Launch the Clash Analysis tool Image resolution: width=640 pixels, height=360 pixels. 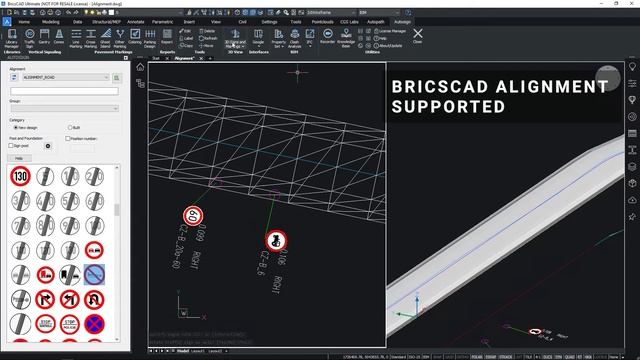(x=294, y=38)
